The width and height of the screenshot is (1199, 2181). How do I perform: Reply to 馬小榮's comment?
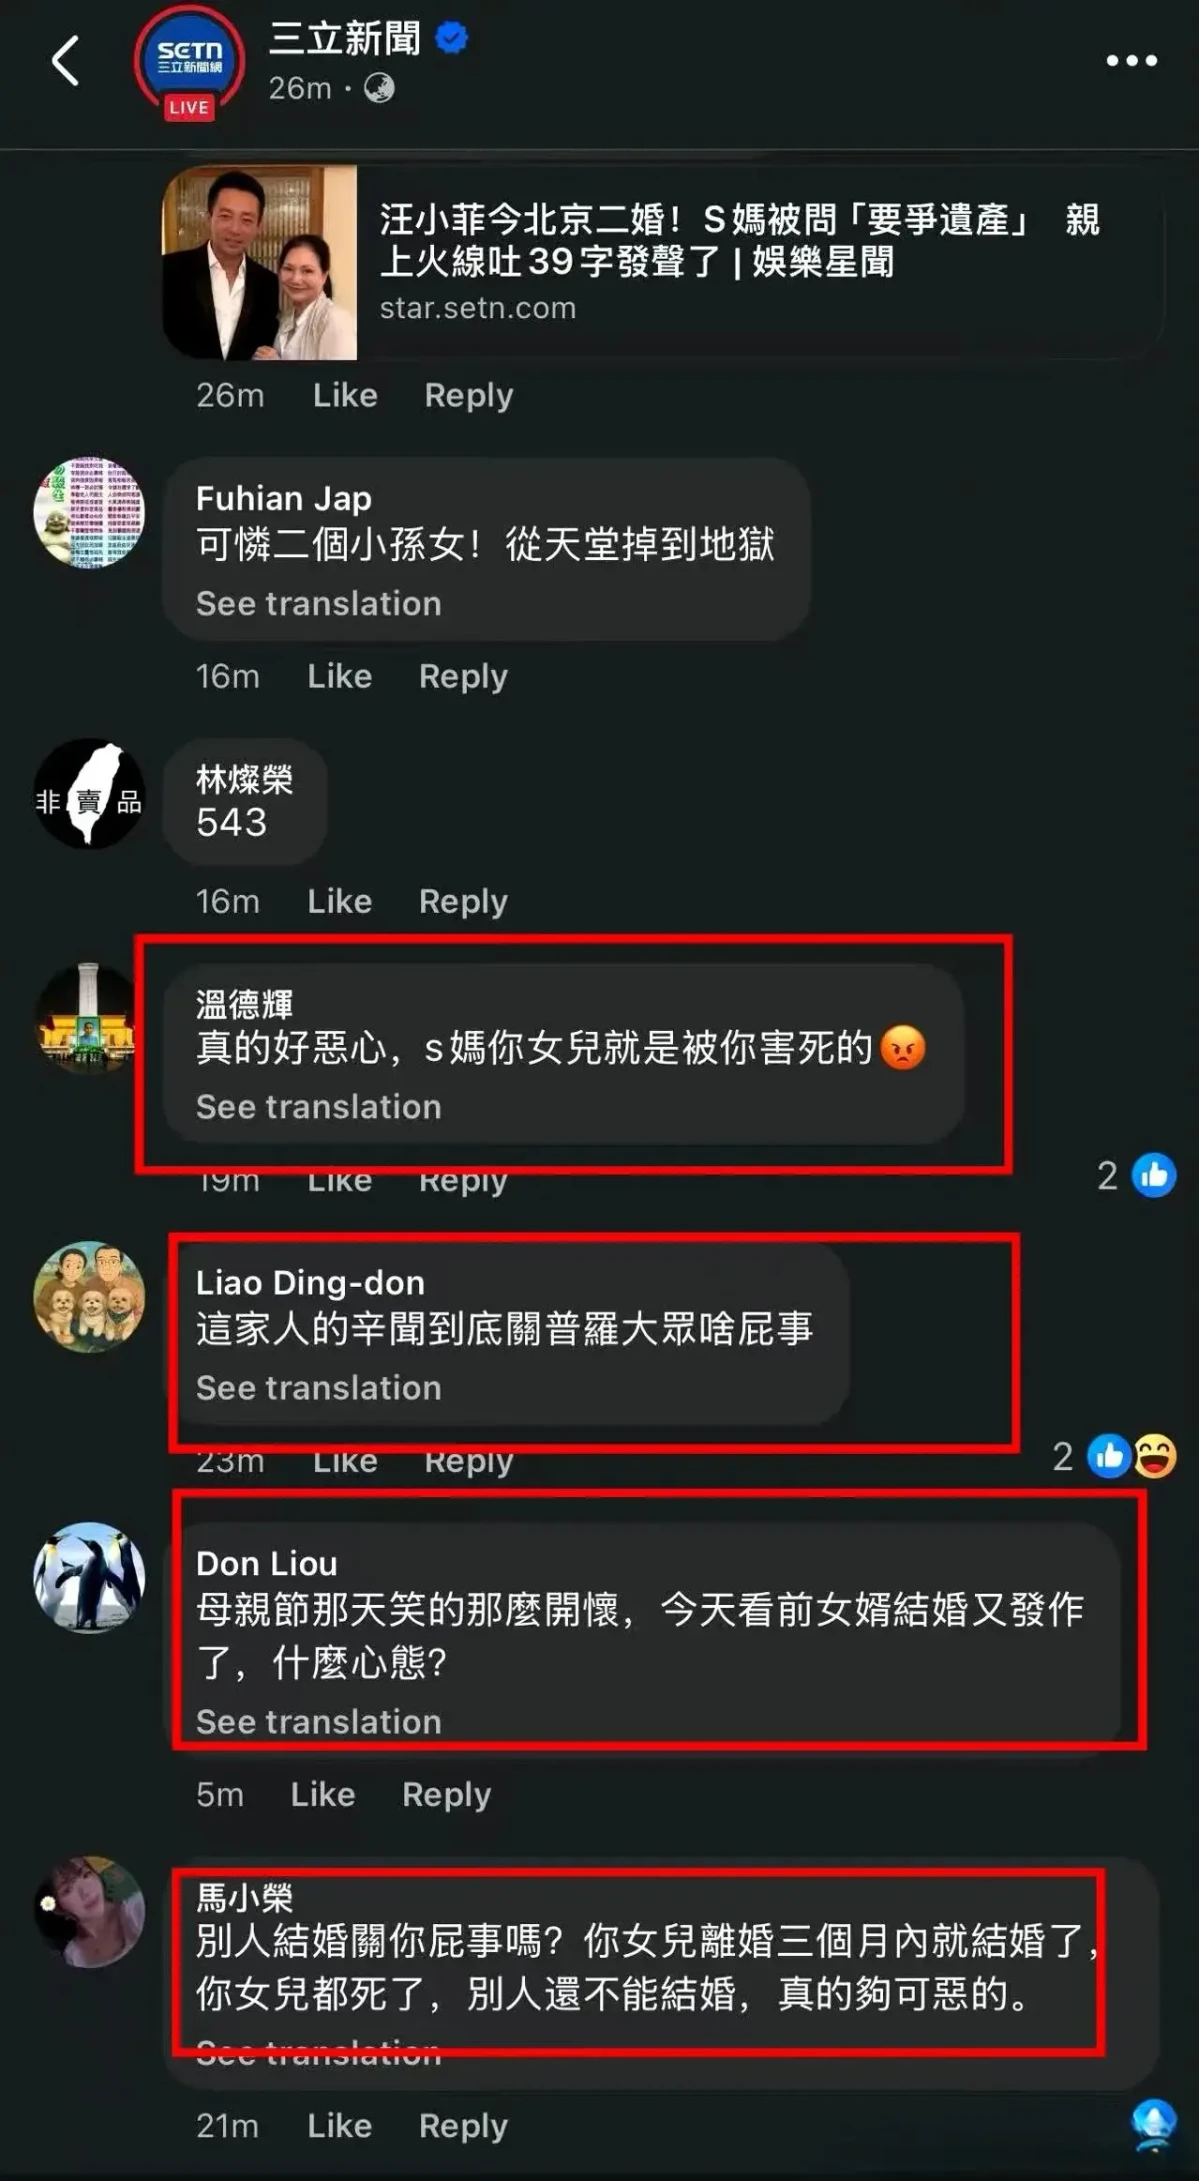pyautogui.click(x=463, y=2126)
